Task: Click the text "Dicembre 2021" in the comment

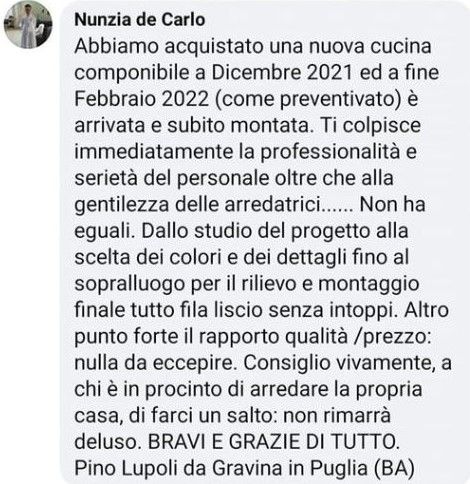Action: (x=282, y=72)
